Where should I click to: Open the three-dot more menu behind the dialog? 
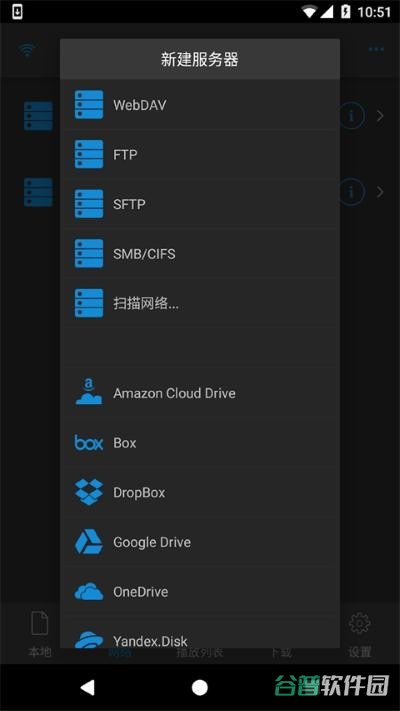click(x=376, y=49)
